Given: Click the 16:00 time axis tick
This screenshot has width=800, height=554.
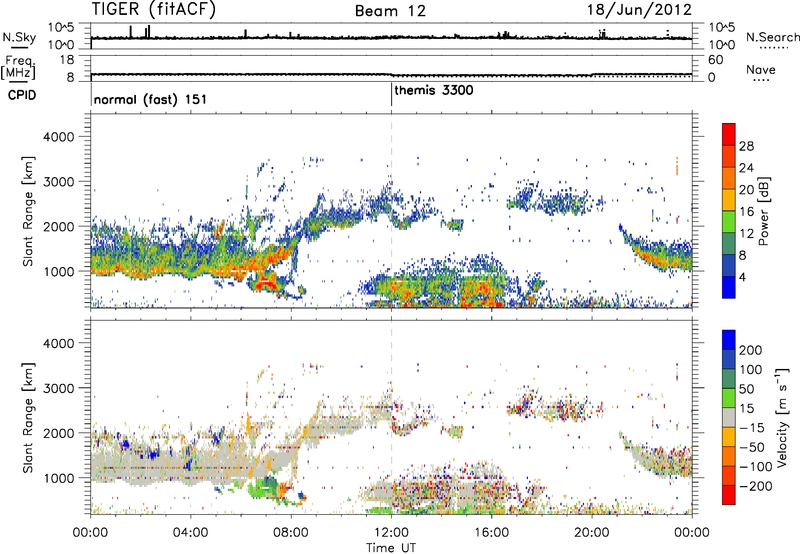Looking at the screenshot, I should [x=491, y=533].
